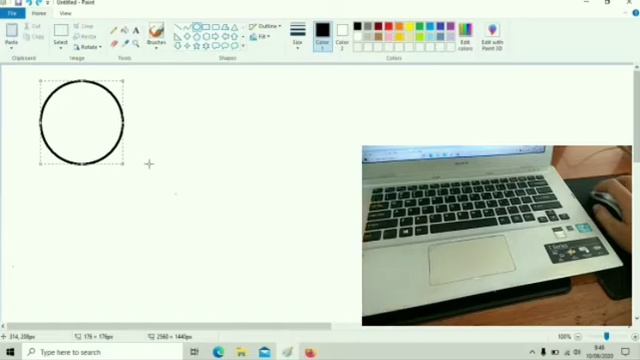This screenshot has height=360, width=640.
Task: Choose the Four-point star shape
Action: point(187,46)
